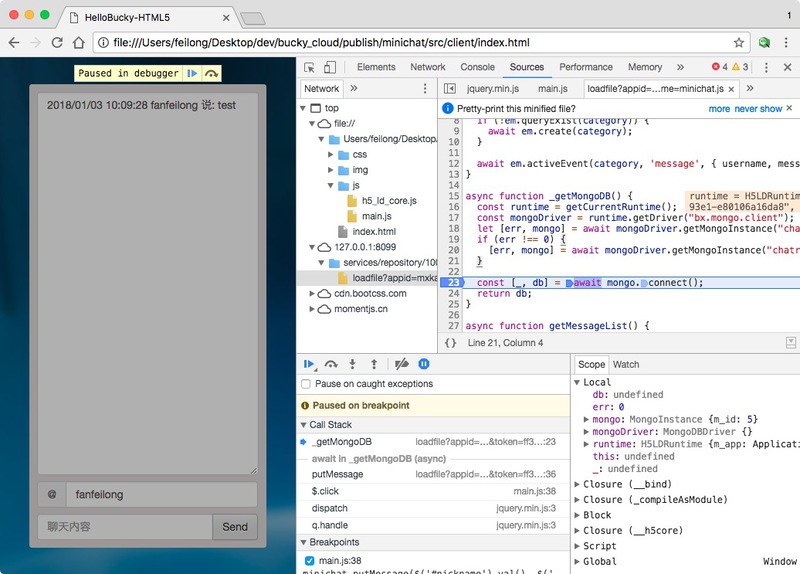Activate the inspect element picker
This screenshot has height=574, width=800.
[x=310, y=67]
